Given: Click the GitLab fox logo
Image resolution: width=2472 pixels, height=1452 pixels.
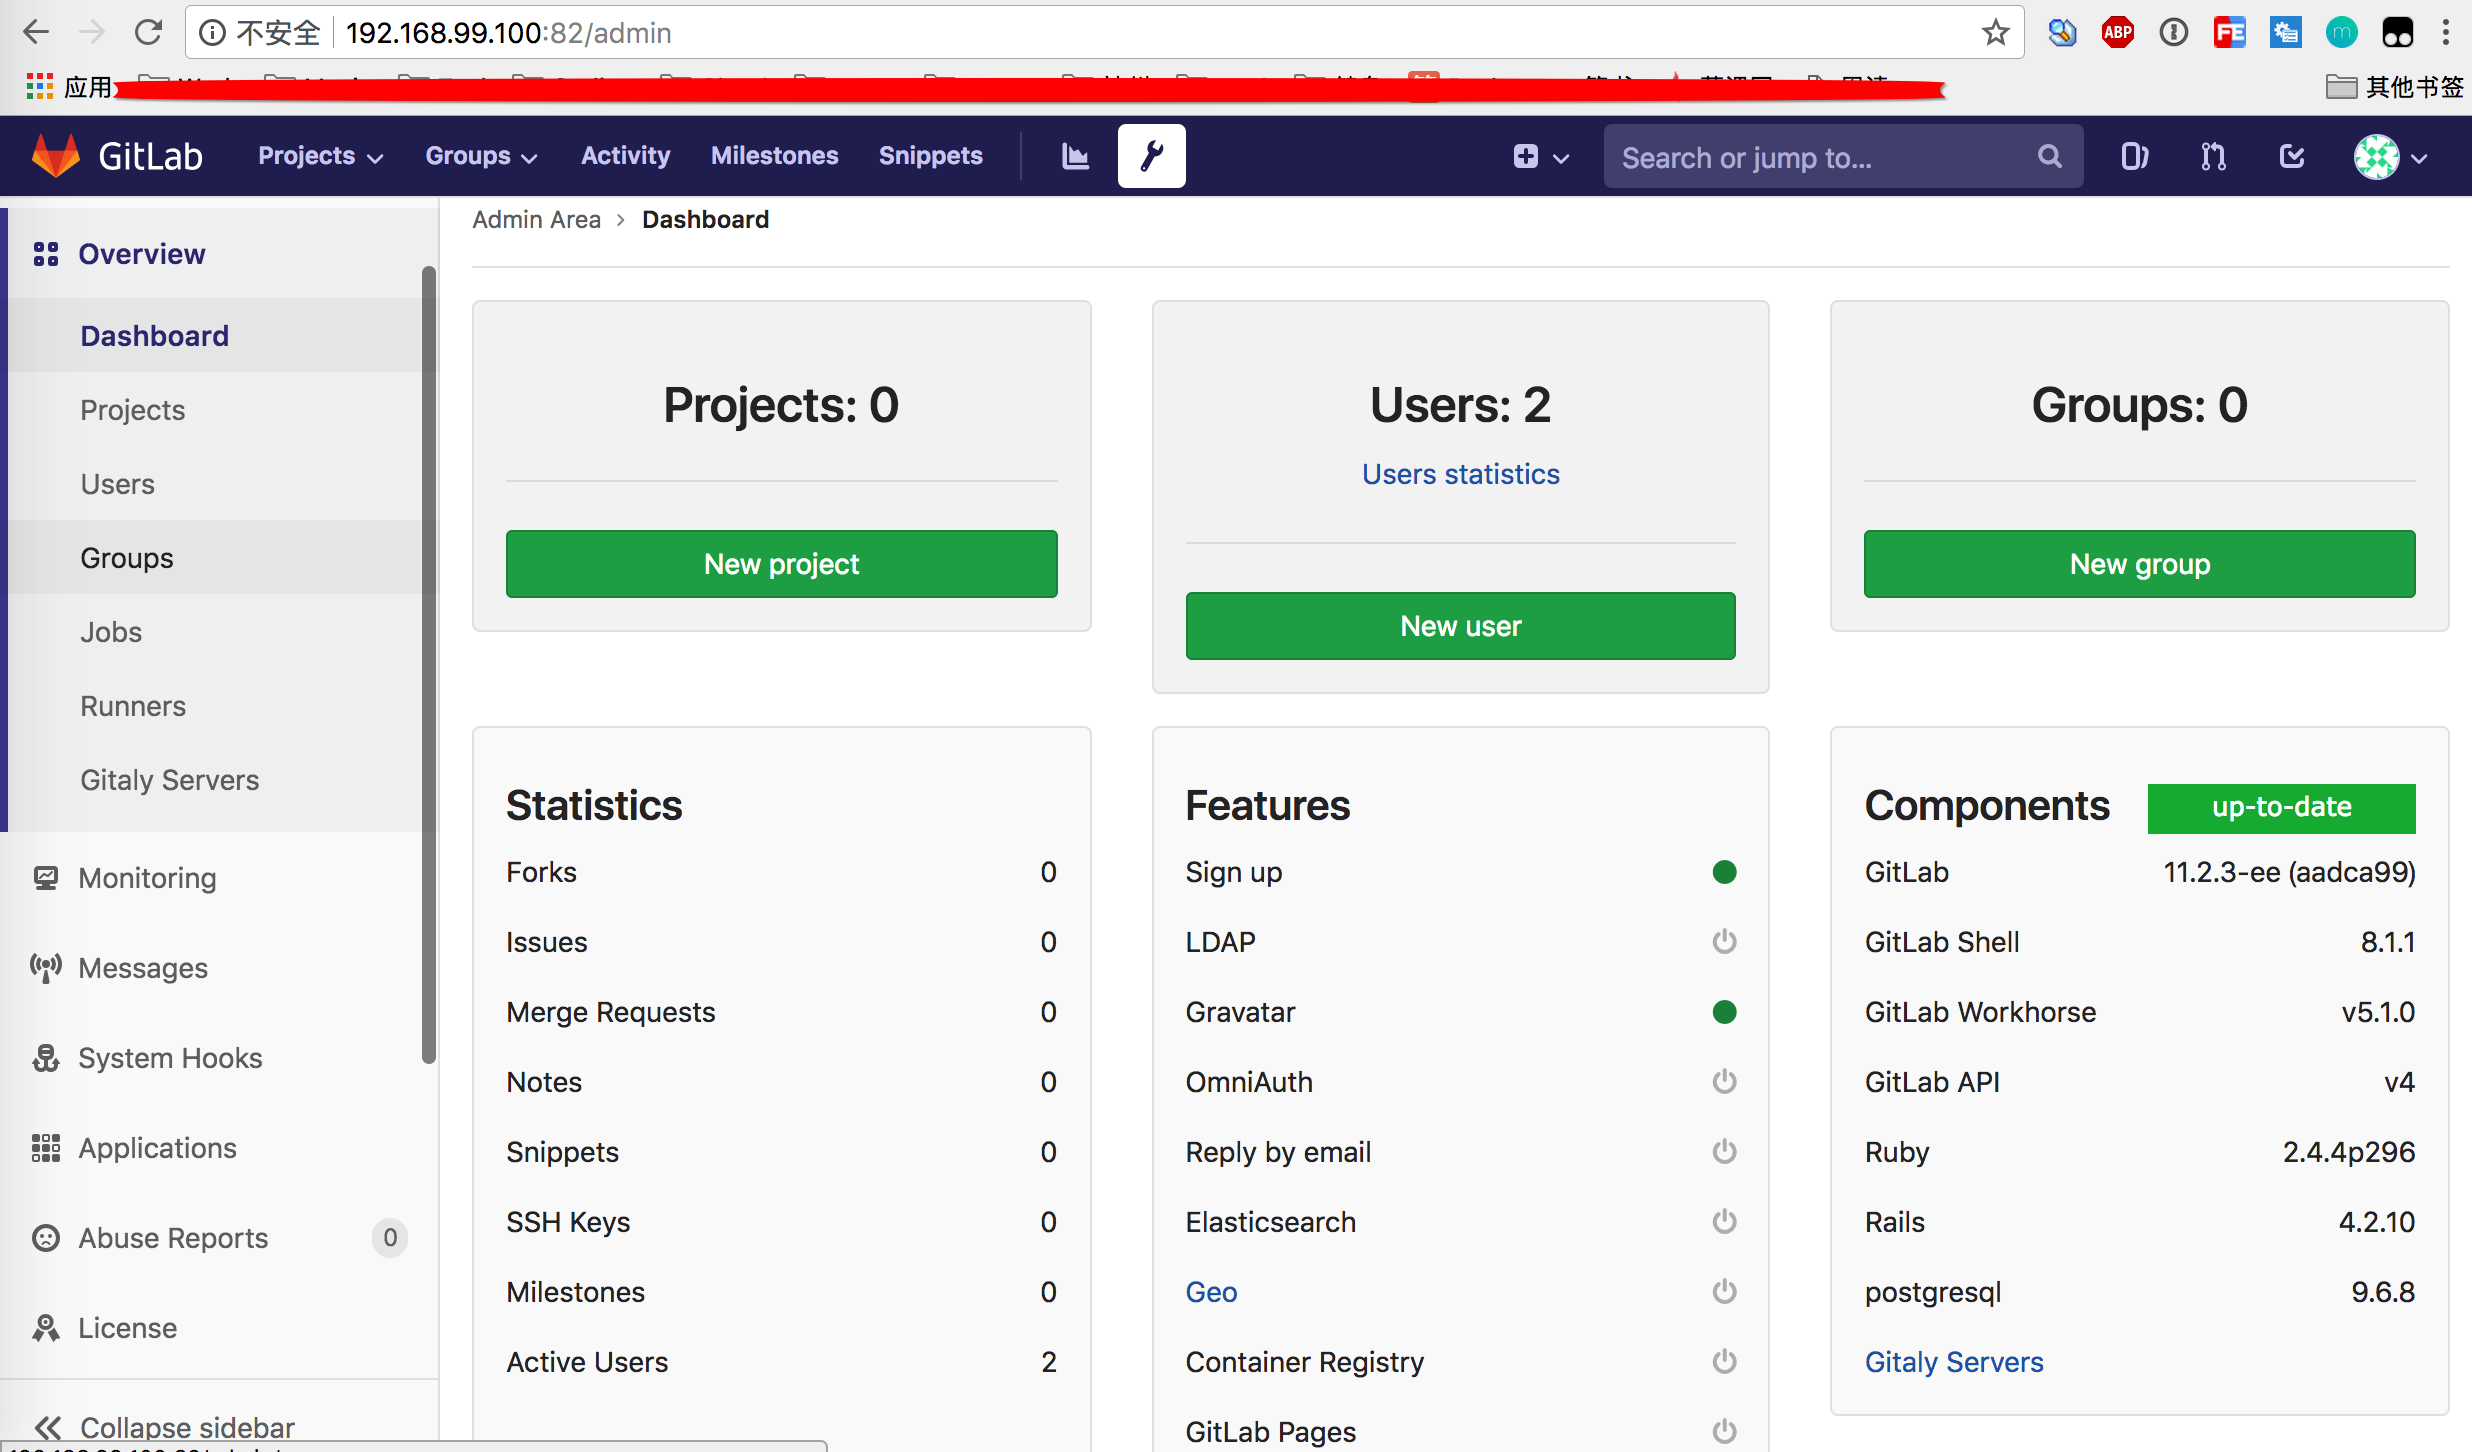Looking at the screenshot, I should pos(56,156).
